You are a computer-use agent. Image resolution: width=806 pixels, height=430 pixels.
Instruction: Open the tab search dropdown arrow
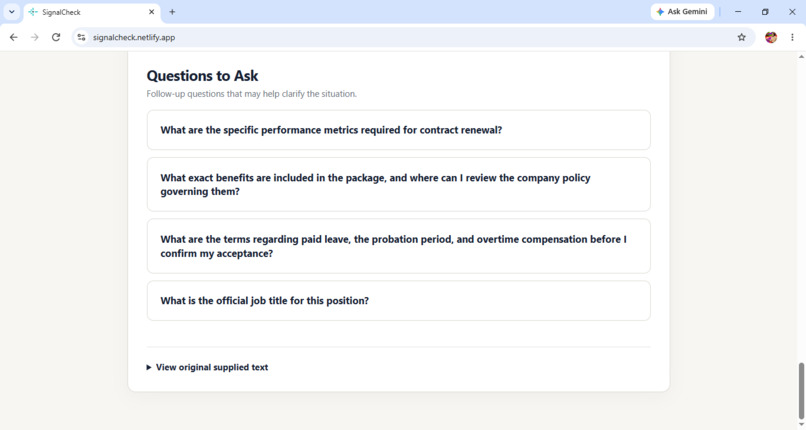[11, 12]
